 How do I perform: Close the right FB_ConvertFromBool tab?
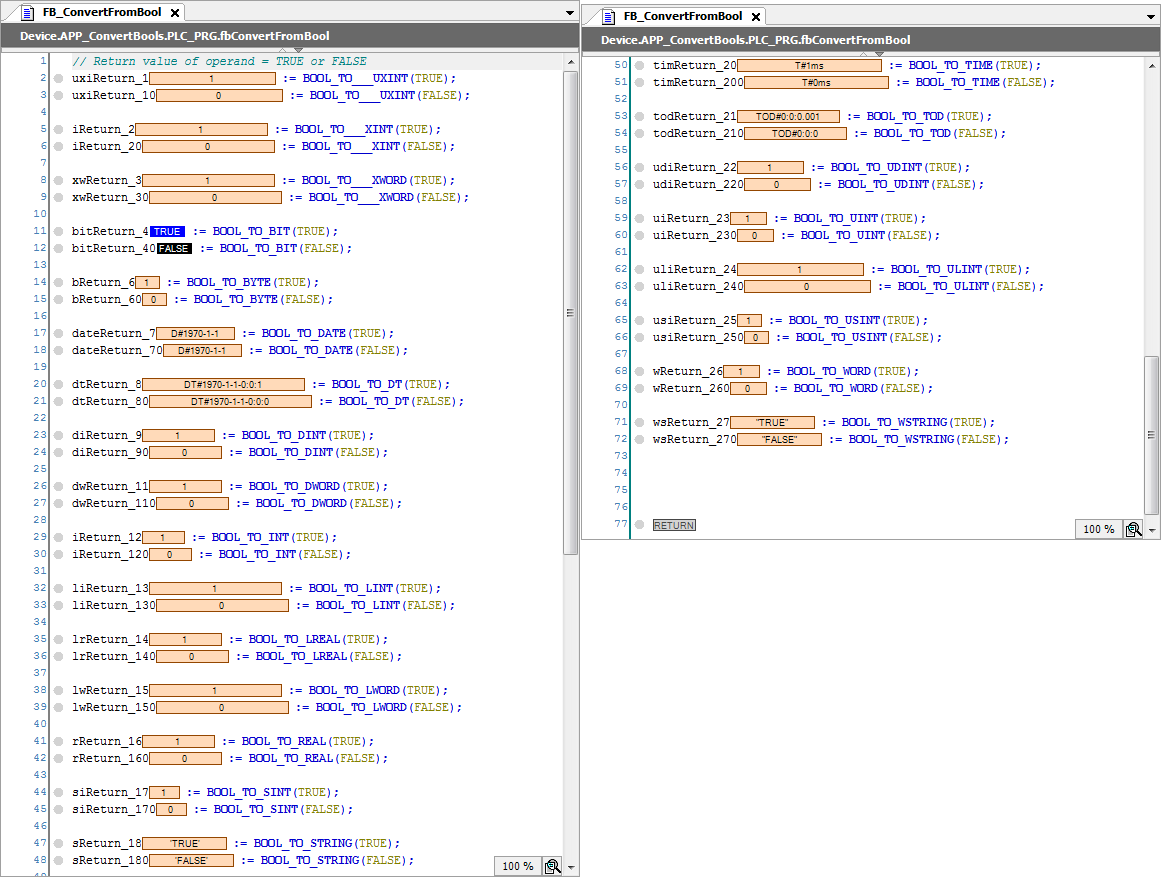click(x=756, y=17)
